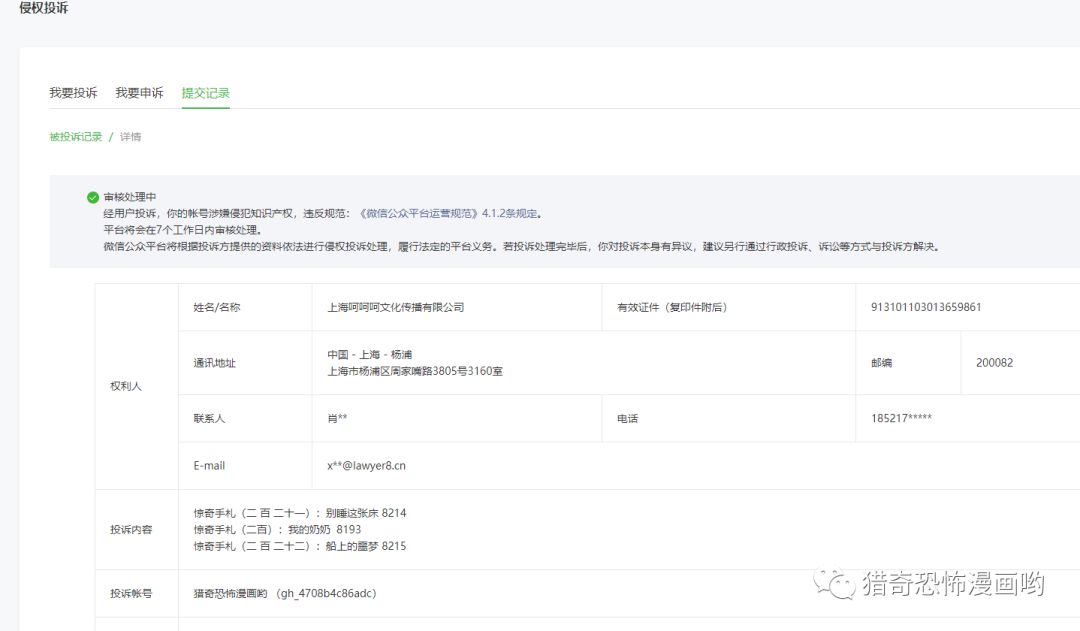Click the green 审核处理中 status checkmark icon
1080x631 pixels.
point(93,198)
